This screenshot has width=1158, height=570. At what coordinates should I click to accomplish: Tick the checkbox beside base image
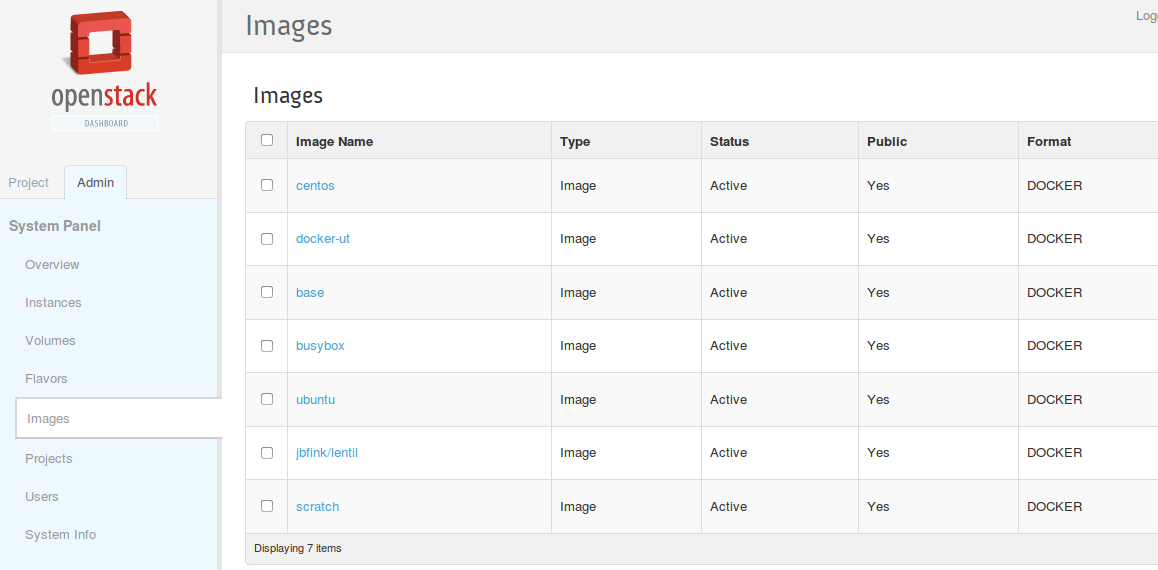click(267, 292)
